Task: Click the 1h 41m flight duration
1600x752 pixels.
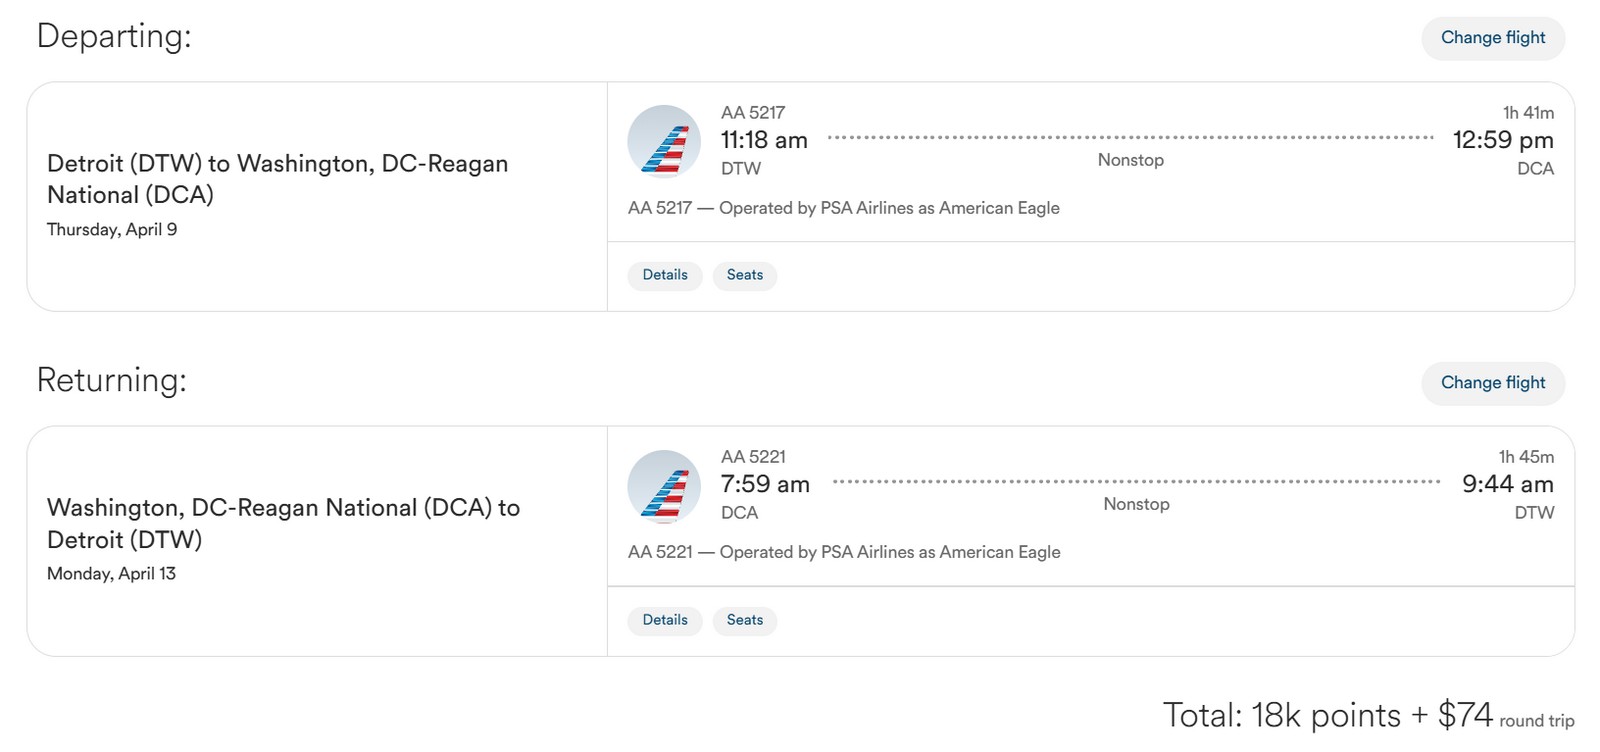Action: [1528, 113]
